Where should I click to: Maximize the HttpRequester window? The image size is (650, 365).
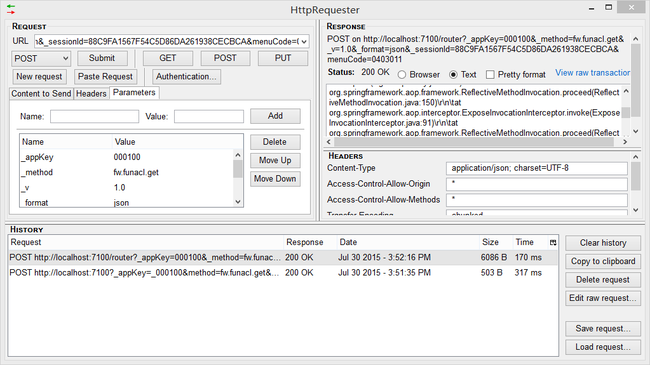coord(609,7)
